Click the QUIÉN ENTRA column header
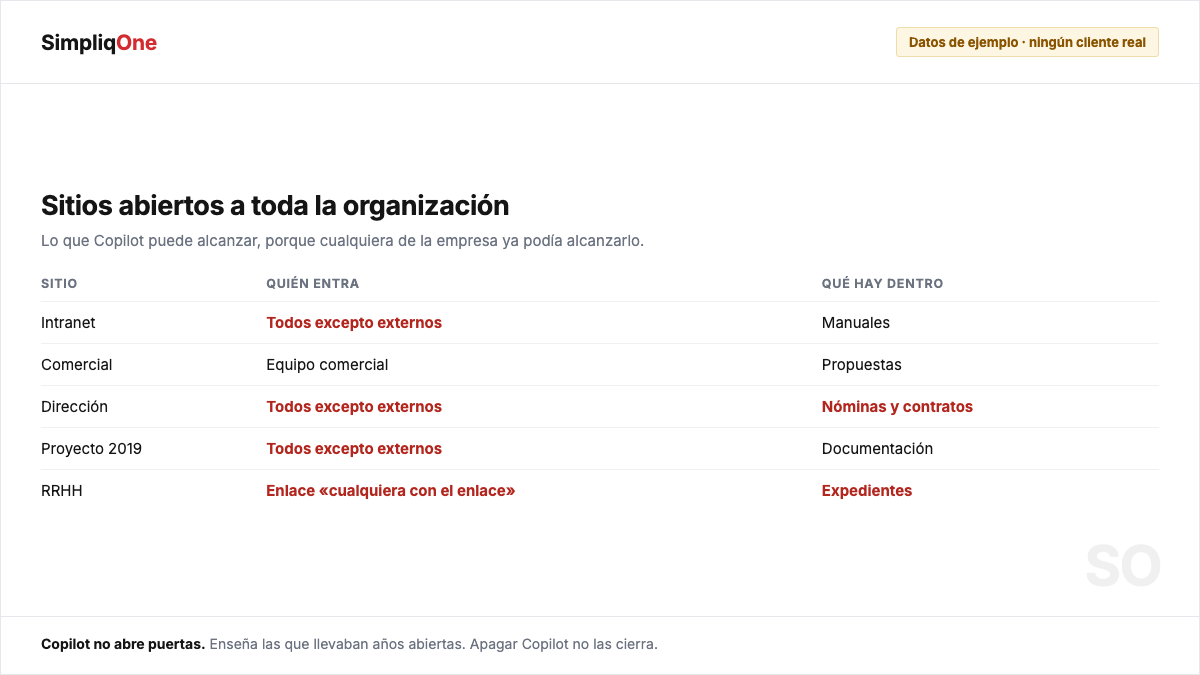 click(x=312, y=284)
